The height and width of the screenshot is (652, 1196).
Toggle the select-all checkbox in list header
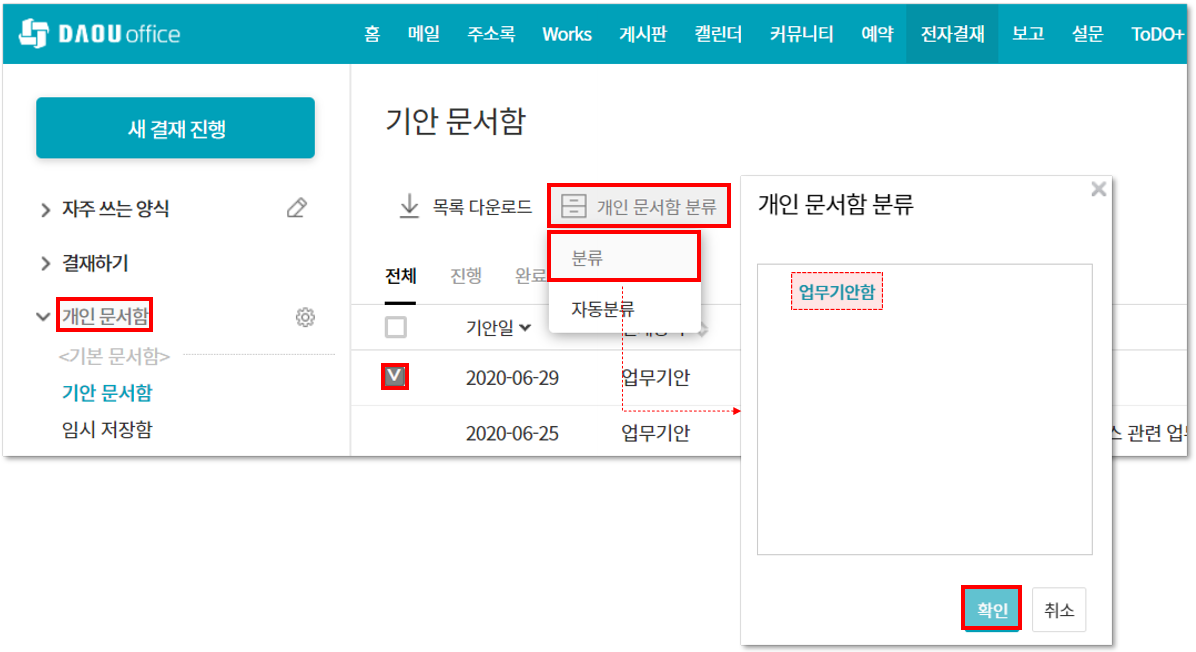(x=396, y=327)
